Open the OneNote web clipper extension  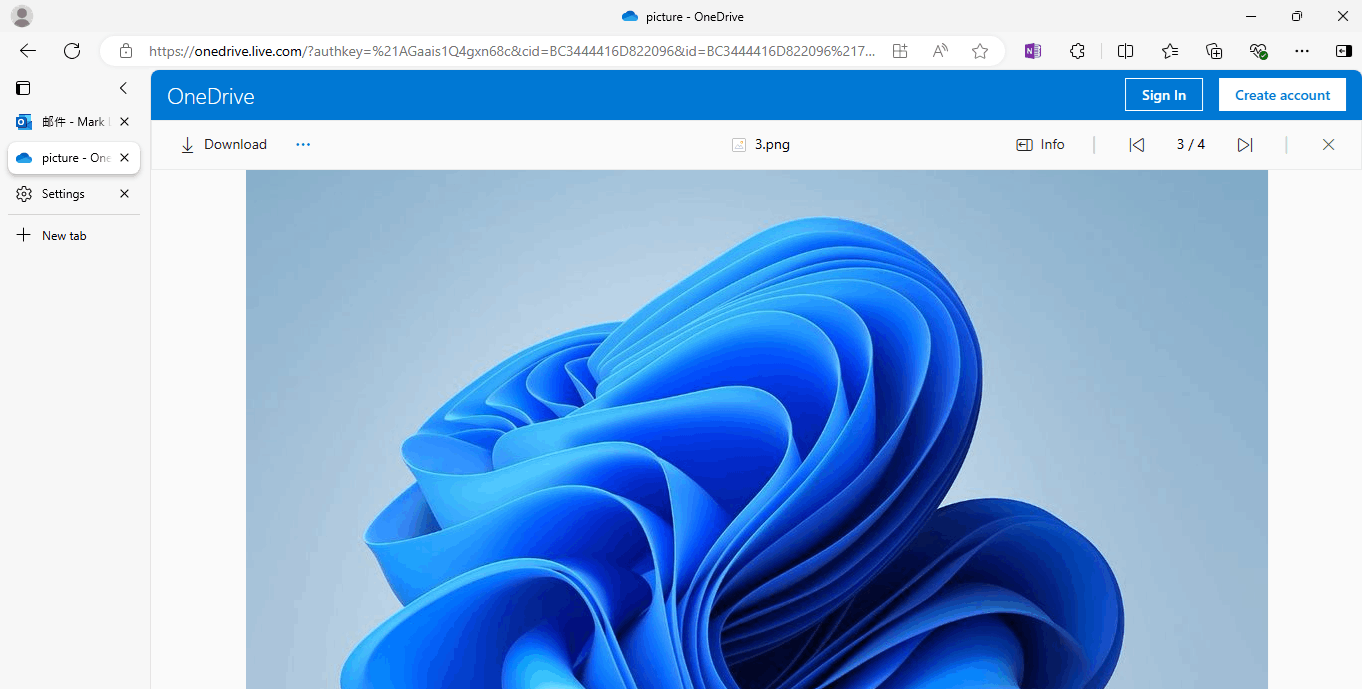1033,51
